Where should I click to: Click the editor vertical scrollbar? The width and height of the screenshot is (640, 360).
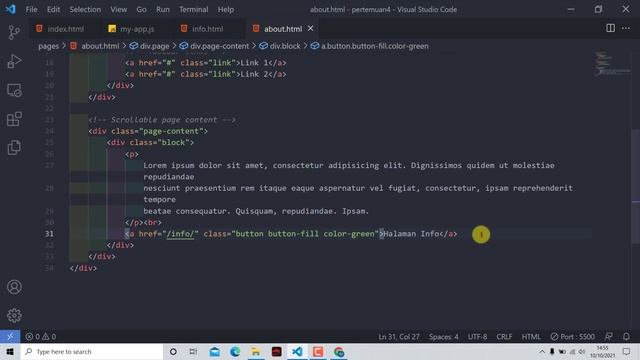(636, 188)
